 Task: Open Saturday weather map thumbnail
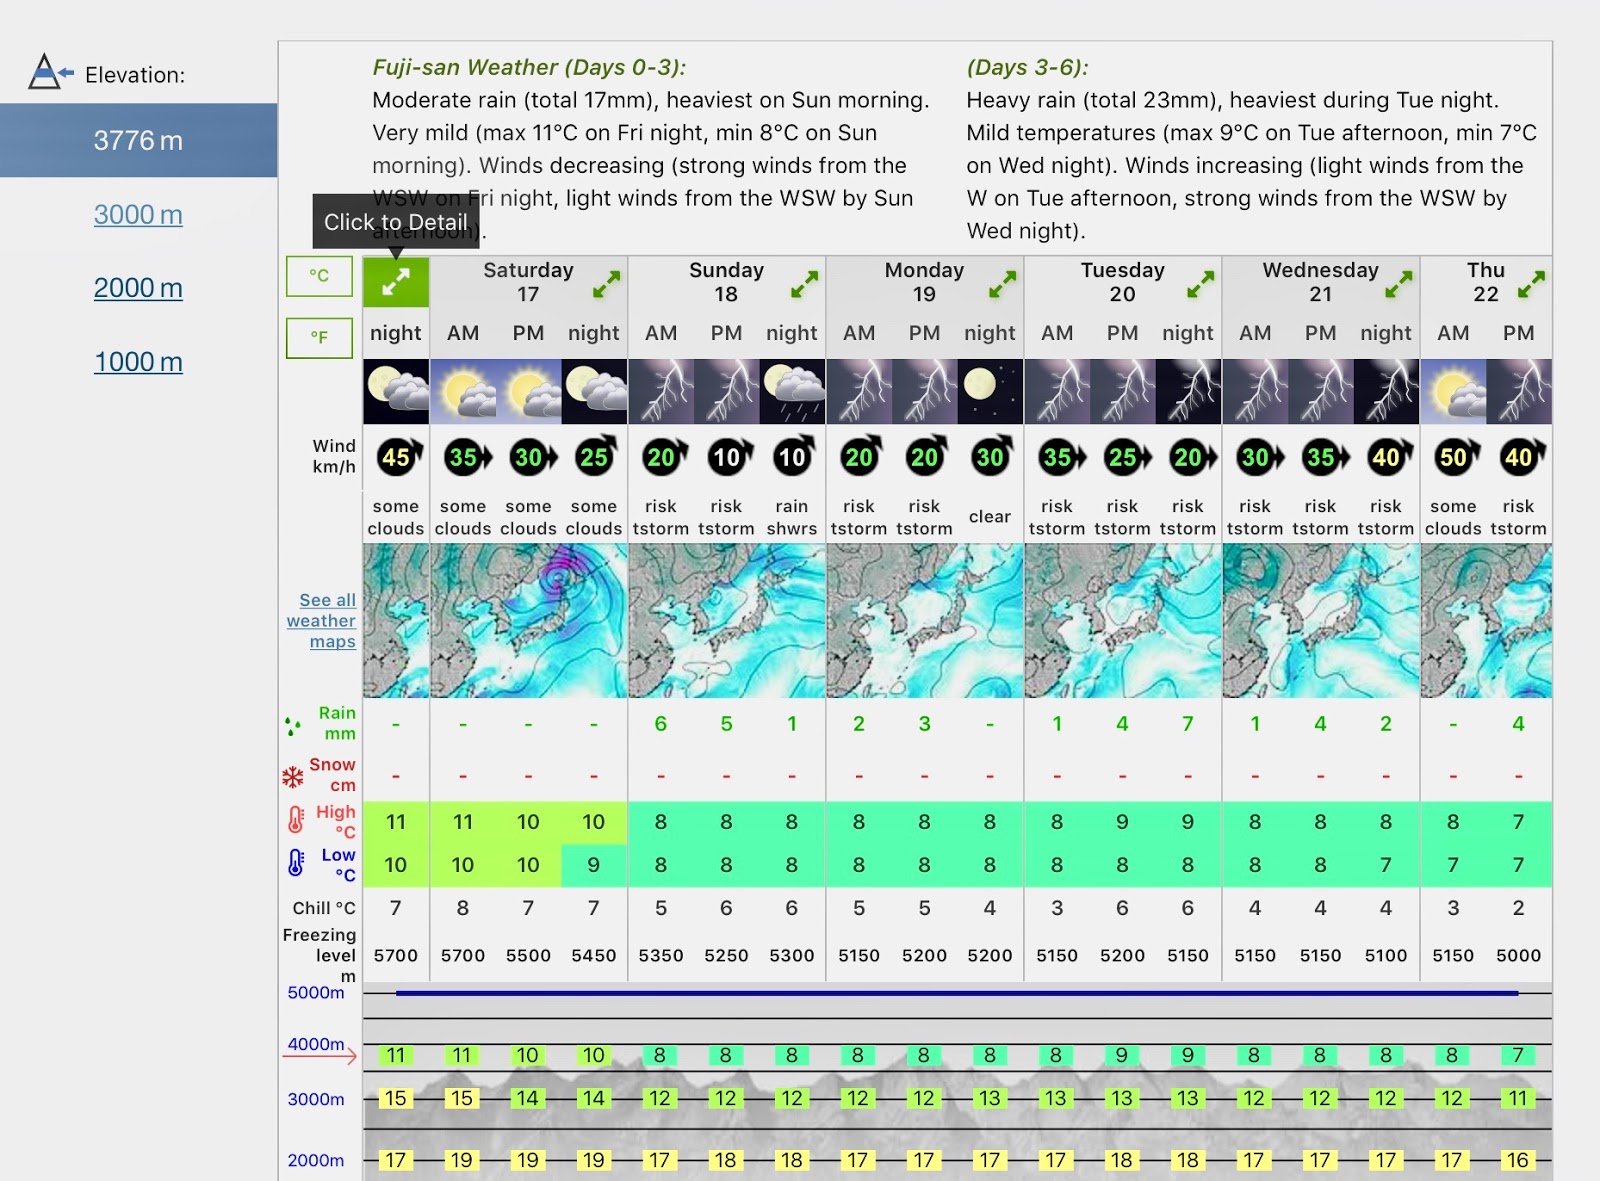pos(528,621)
